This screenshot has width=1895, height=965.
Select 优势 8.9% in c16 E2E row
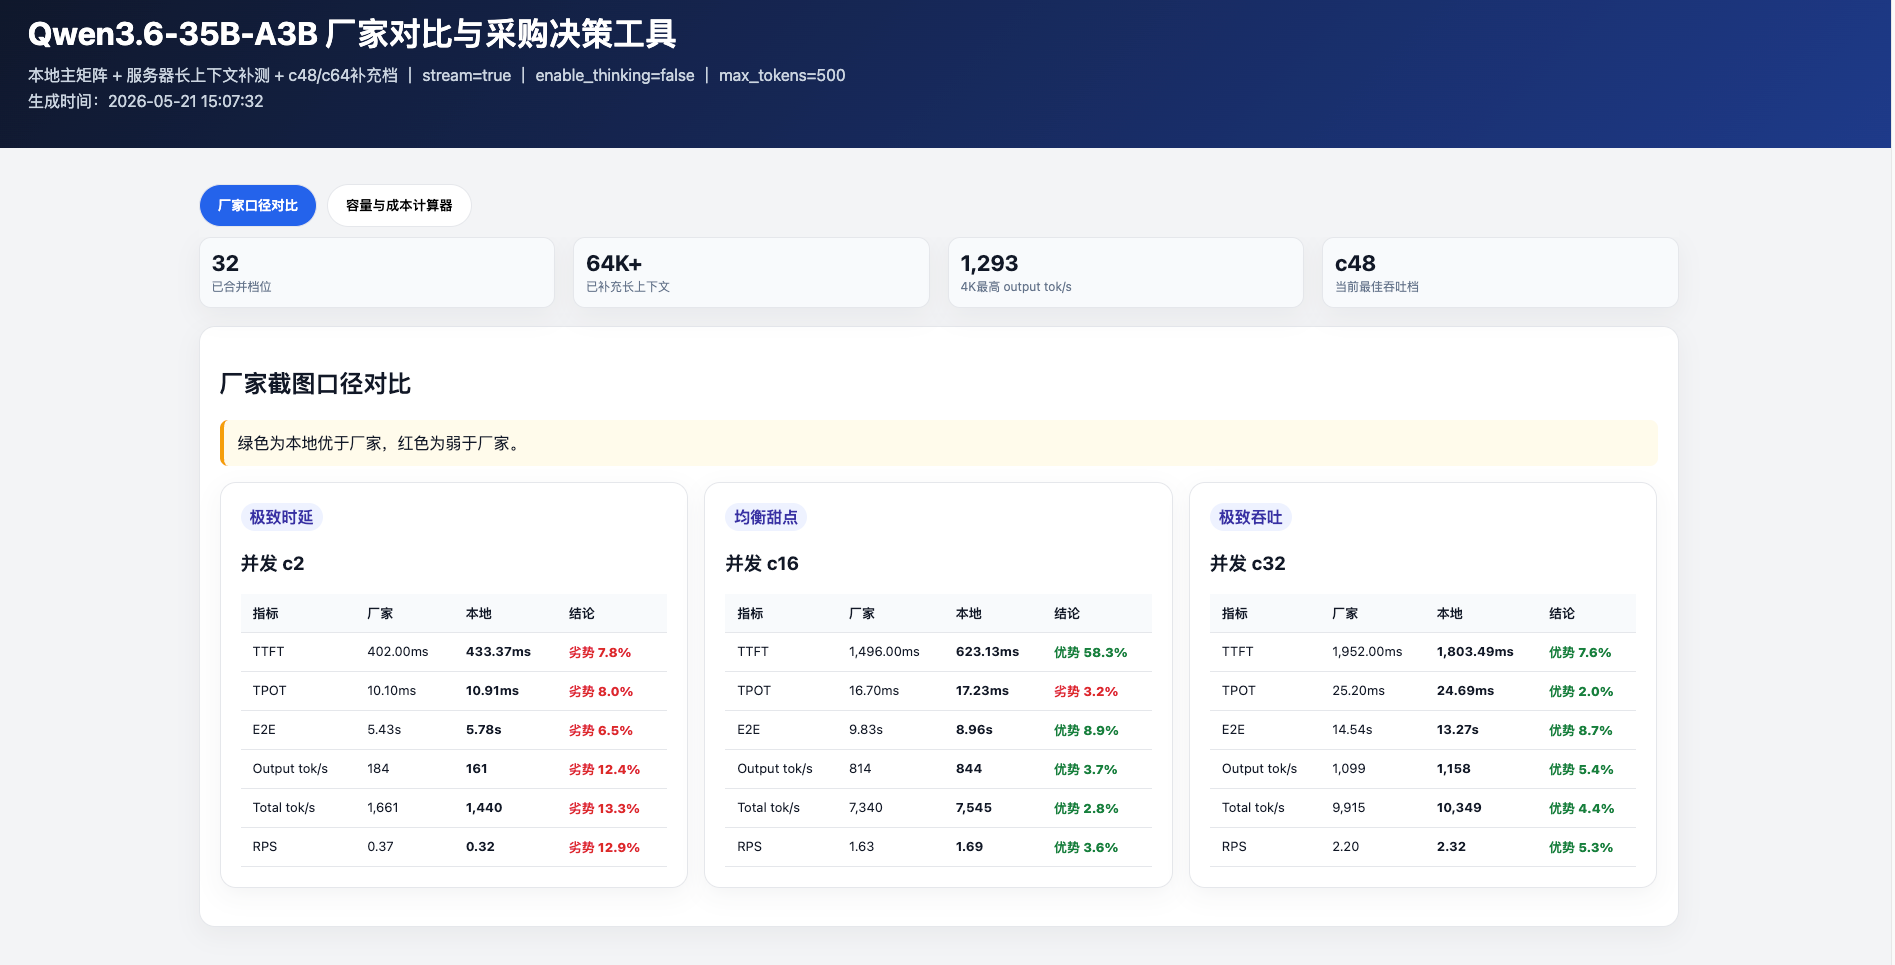pyautogui.click(x=1086, y=730)
